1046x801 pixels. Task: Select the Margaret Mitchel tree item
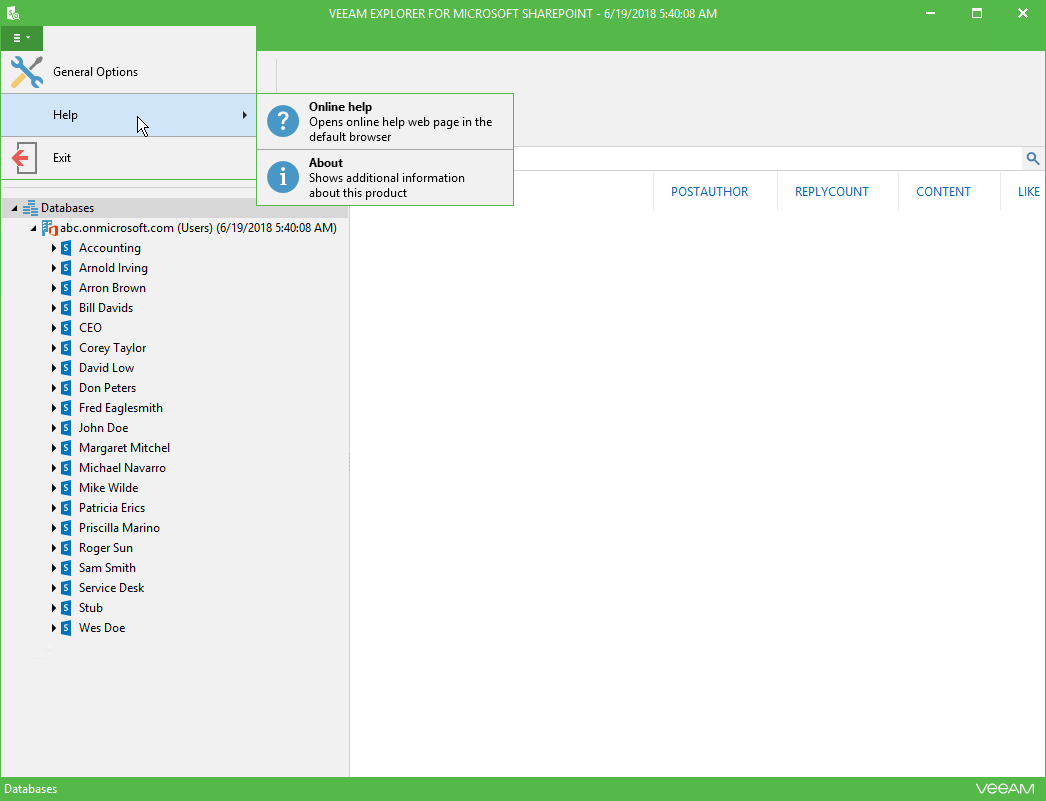[x=124, y=448]
